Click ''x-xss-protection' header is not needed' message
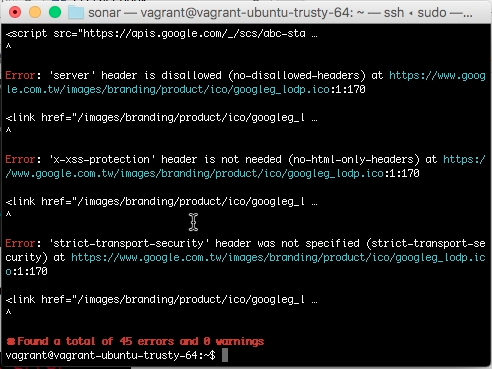 165,160
